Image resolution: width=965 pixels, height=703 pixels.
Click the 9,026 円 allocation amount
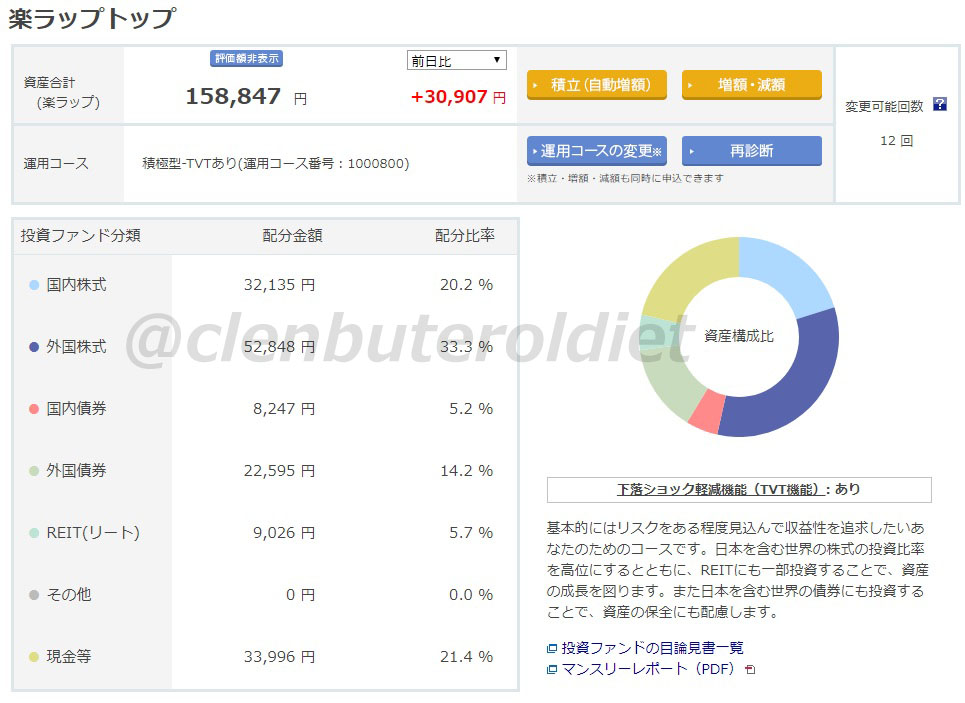(x=284, y=533)
